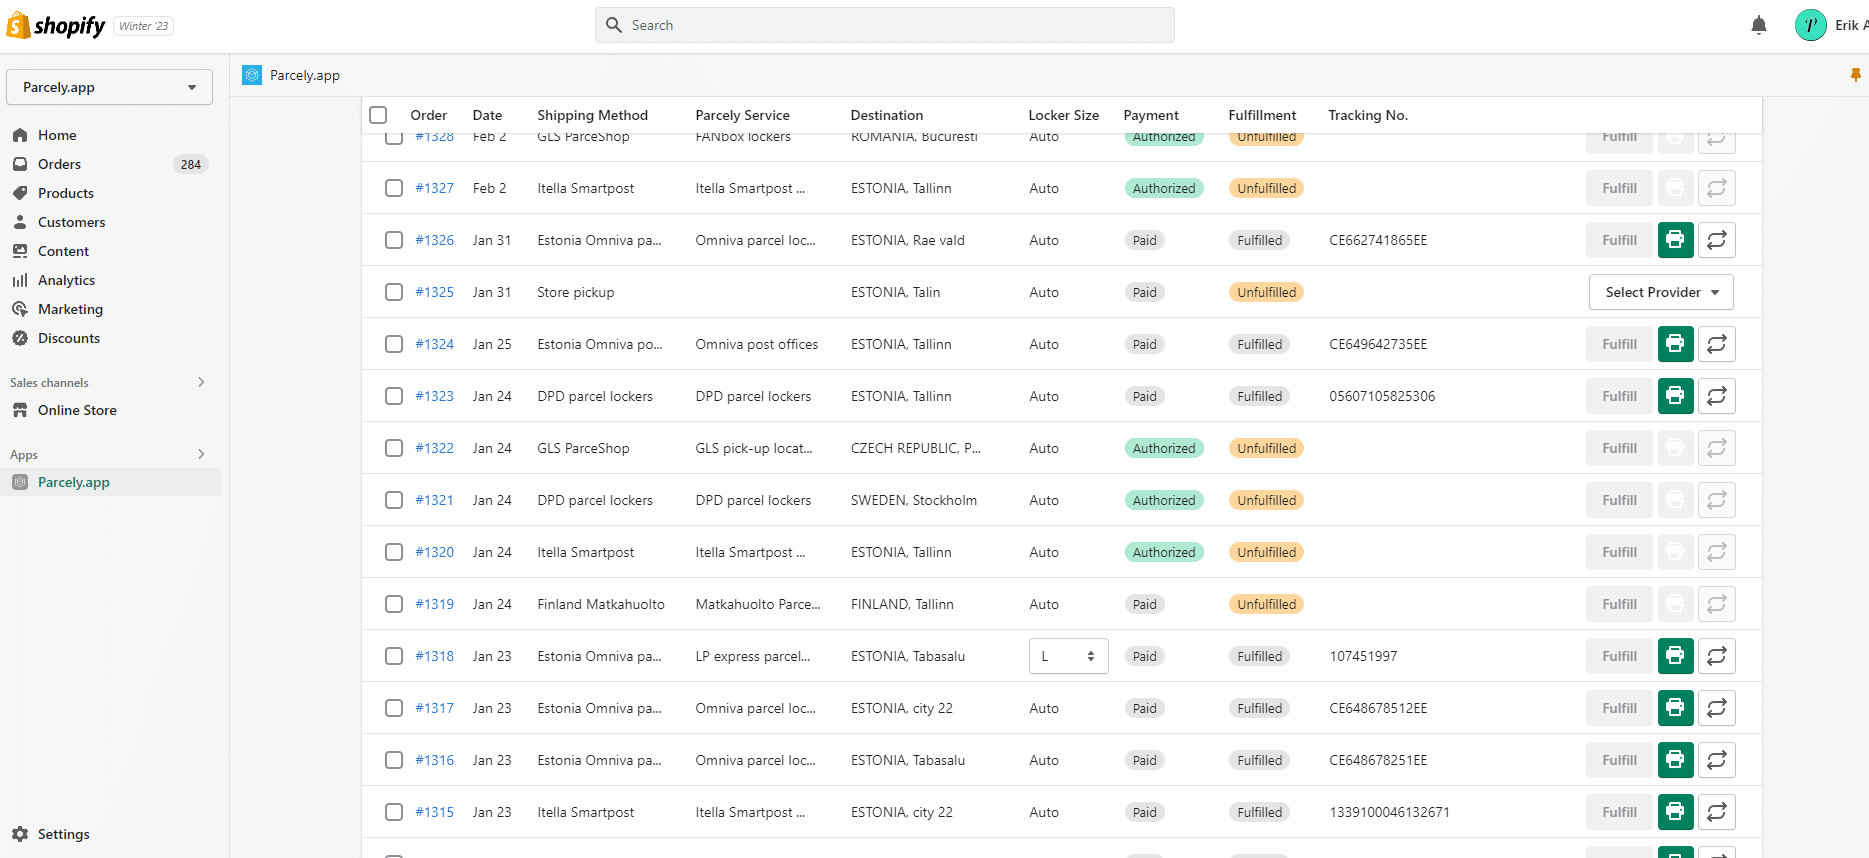This screenshot has width=1869, height=858.
Task: Click the greyed print icon for order #1319
Action: (x=1675, y=604)
